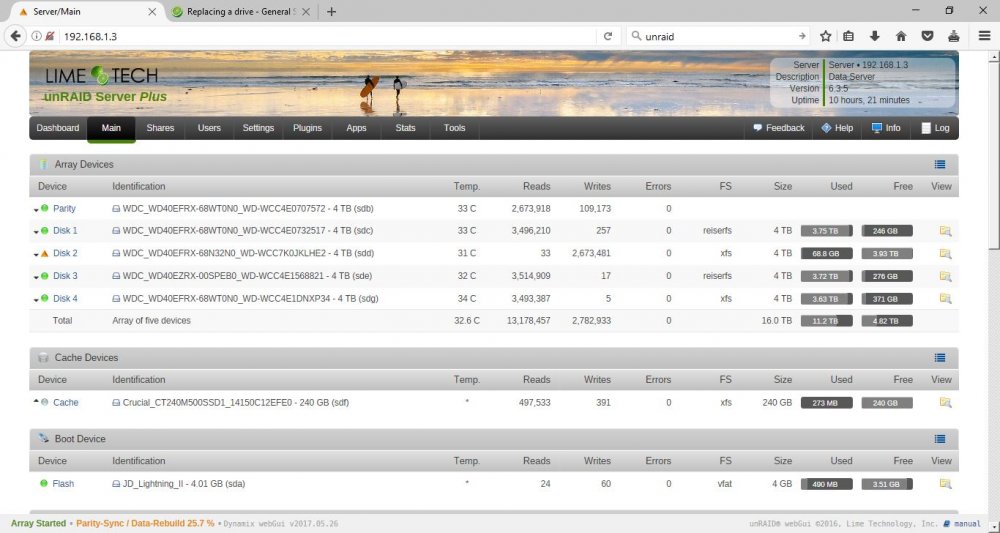
Task: Open the Disk 3 settings link
Action: coord(65,276)
